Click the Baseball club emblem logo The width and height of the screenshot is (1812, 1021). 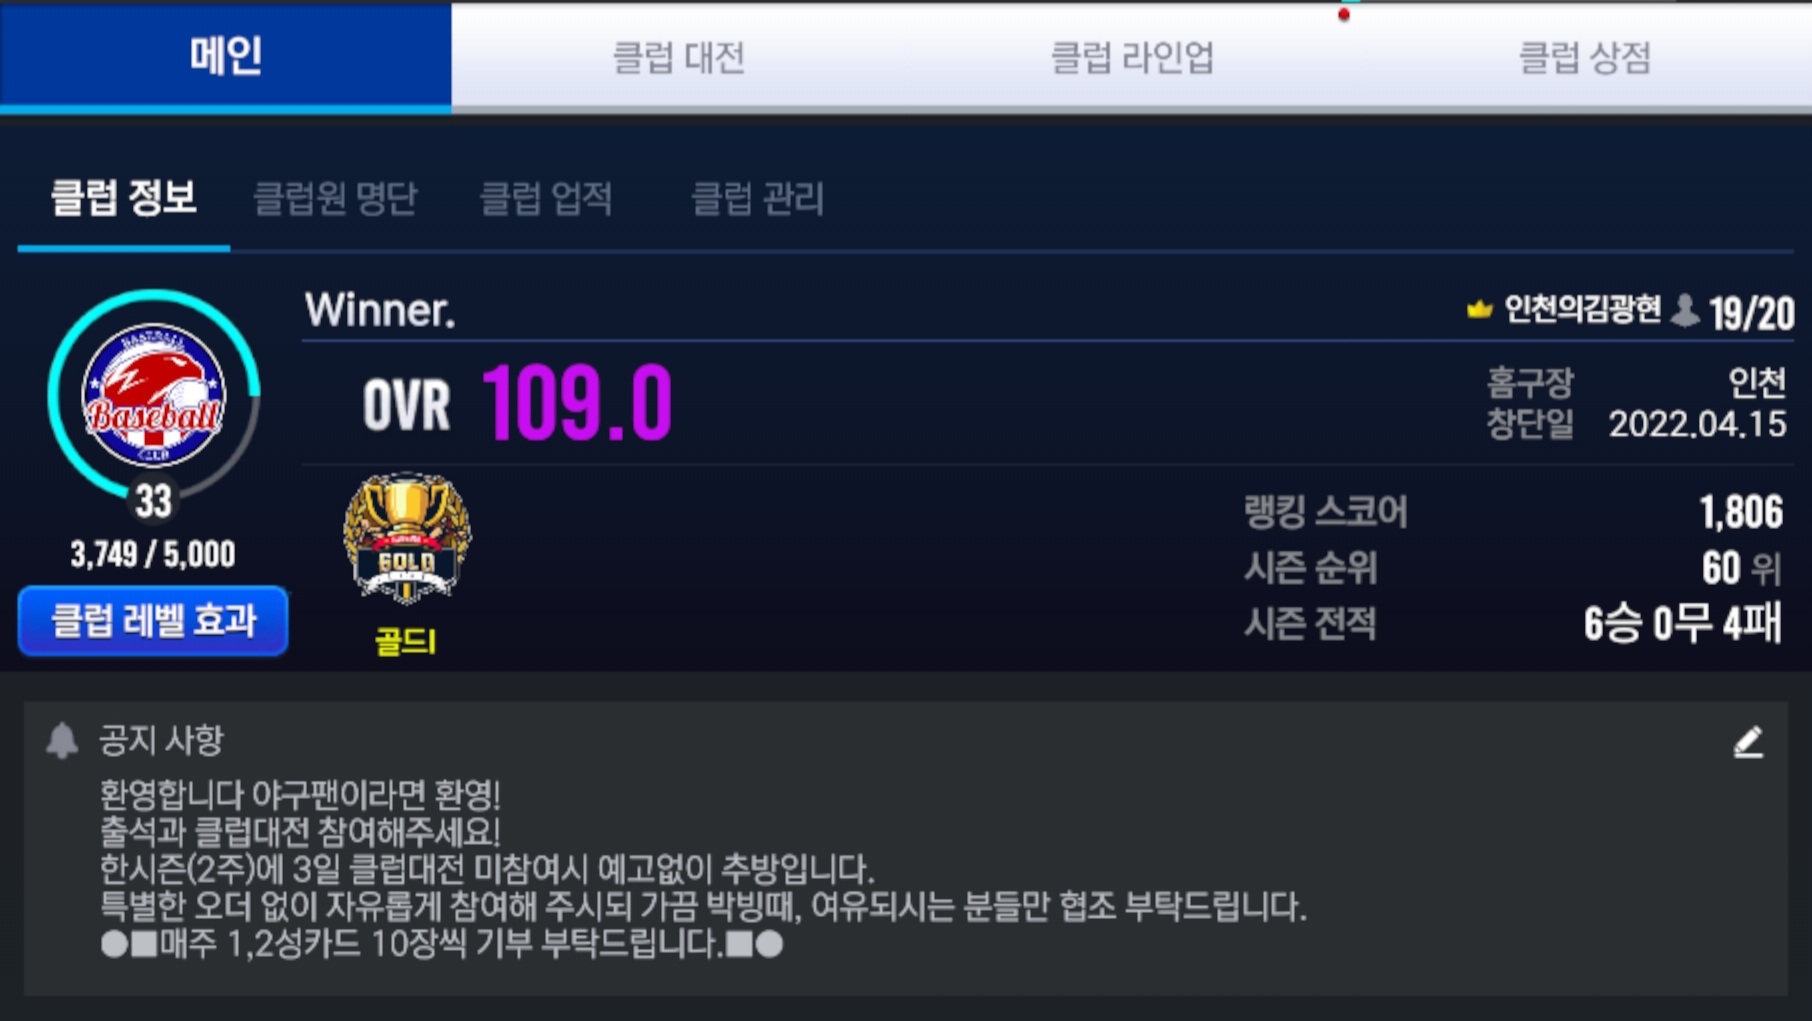click(x=153, y=396)
